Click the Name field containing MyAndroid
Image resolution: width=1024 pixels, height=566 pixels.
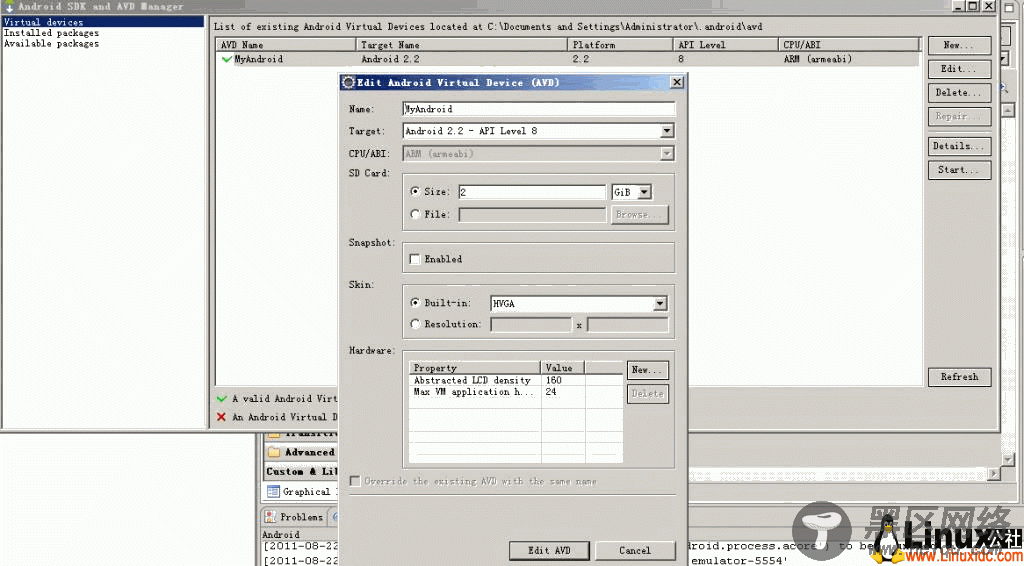[539, 109]
